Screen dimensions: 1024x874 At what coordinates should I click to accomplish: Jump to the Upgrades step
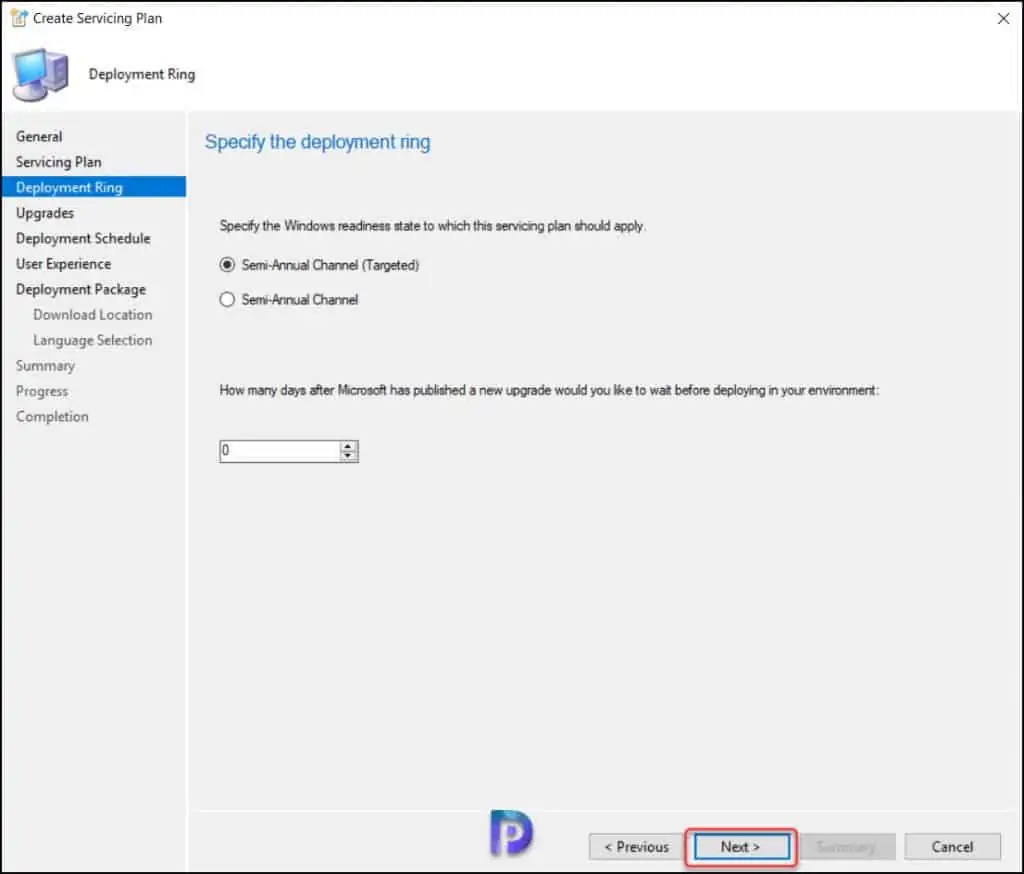click(45, 213)
